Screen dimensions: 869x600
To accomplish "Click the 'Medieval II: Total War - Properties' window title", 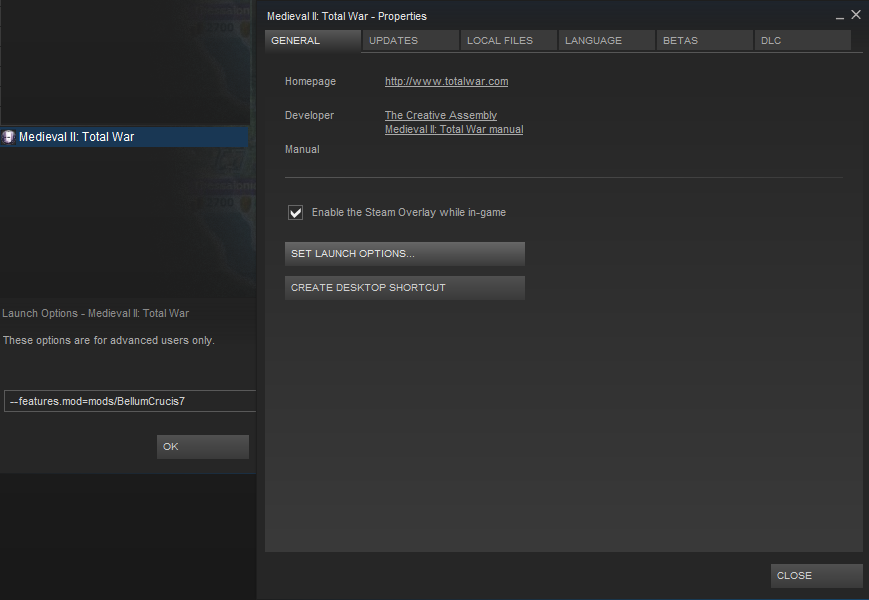I will coord(347,16).
